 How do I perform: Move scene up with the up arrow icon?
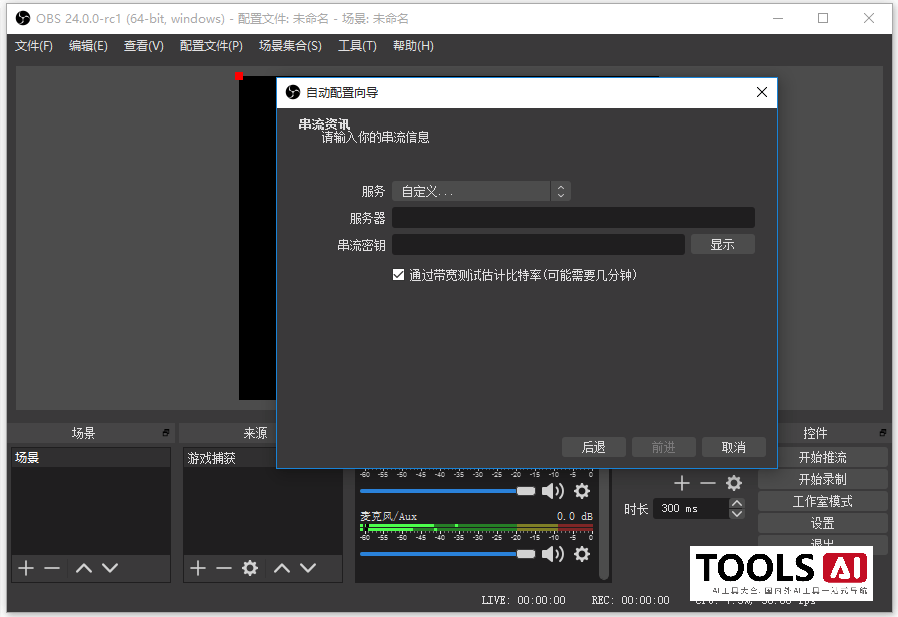click(85, 568)
